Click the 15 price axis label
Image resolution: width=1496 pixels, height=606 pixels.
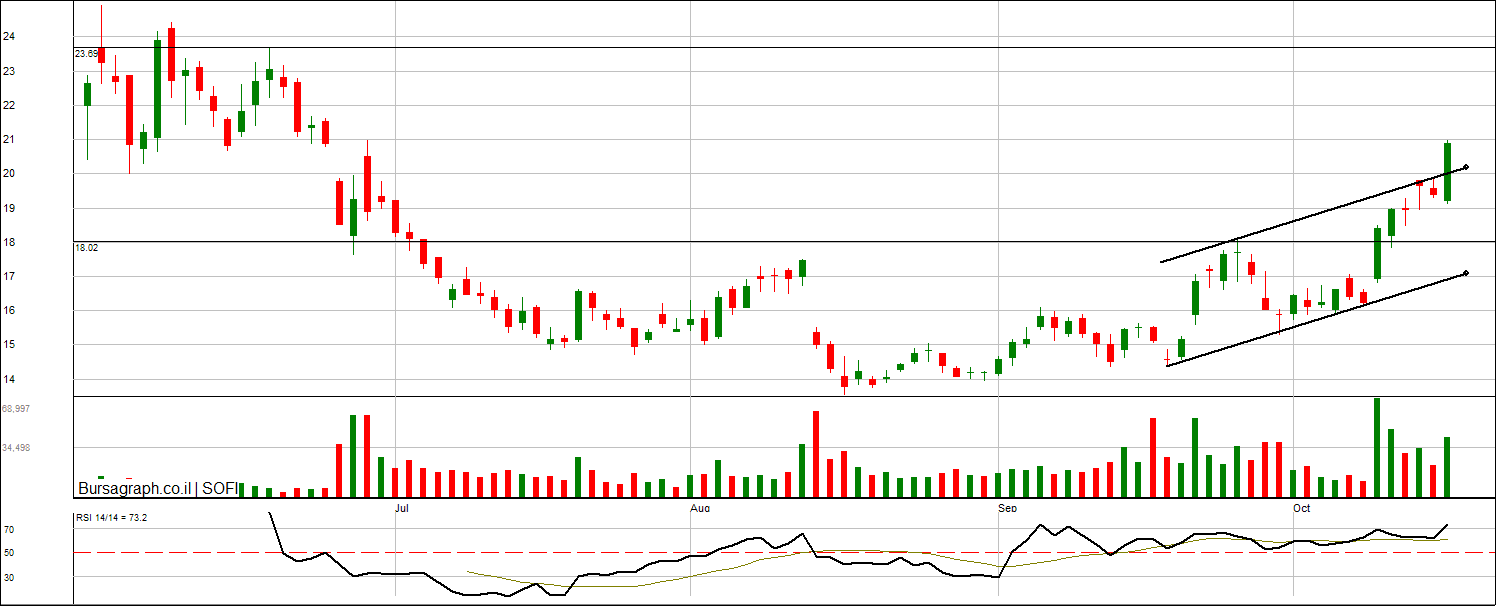click(x=8, y=345)
